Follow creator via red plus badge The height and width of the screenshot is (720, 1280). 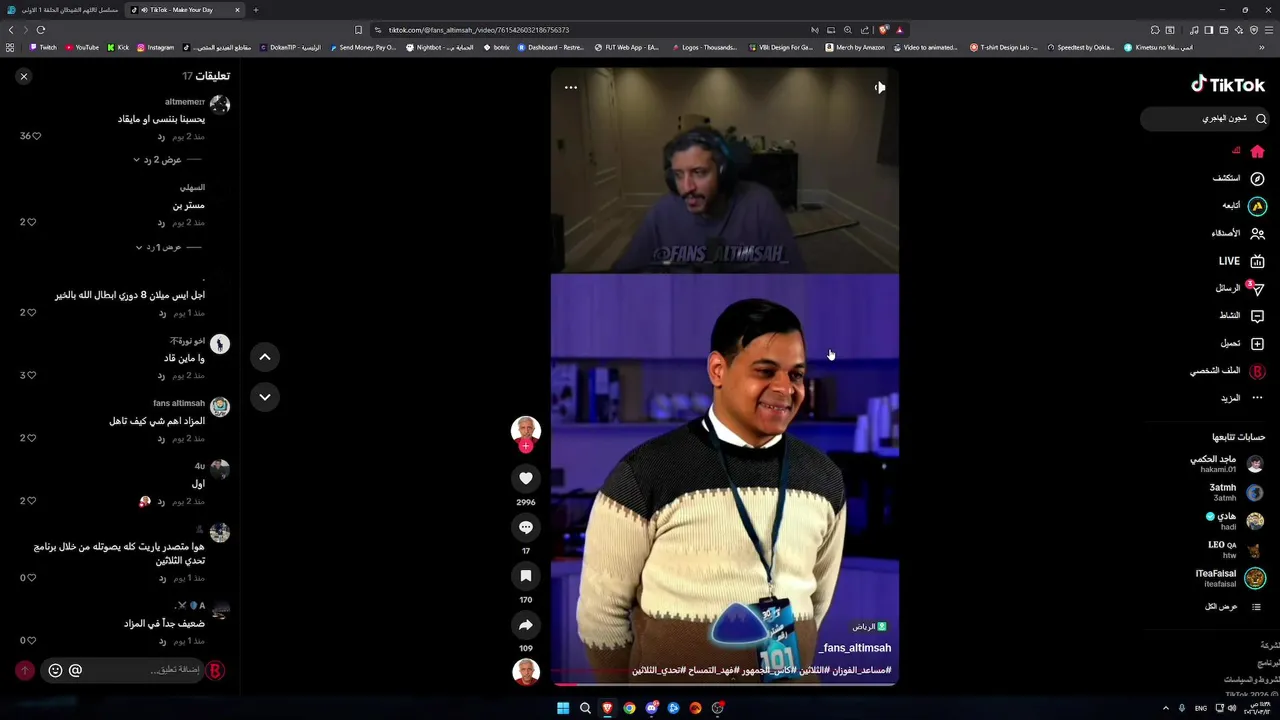(526, 446)
